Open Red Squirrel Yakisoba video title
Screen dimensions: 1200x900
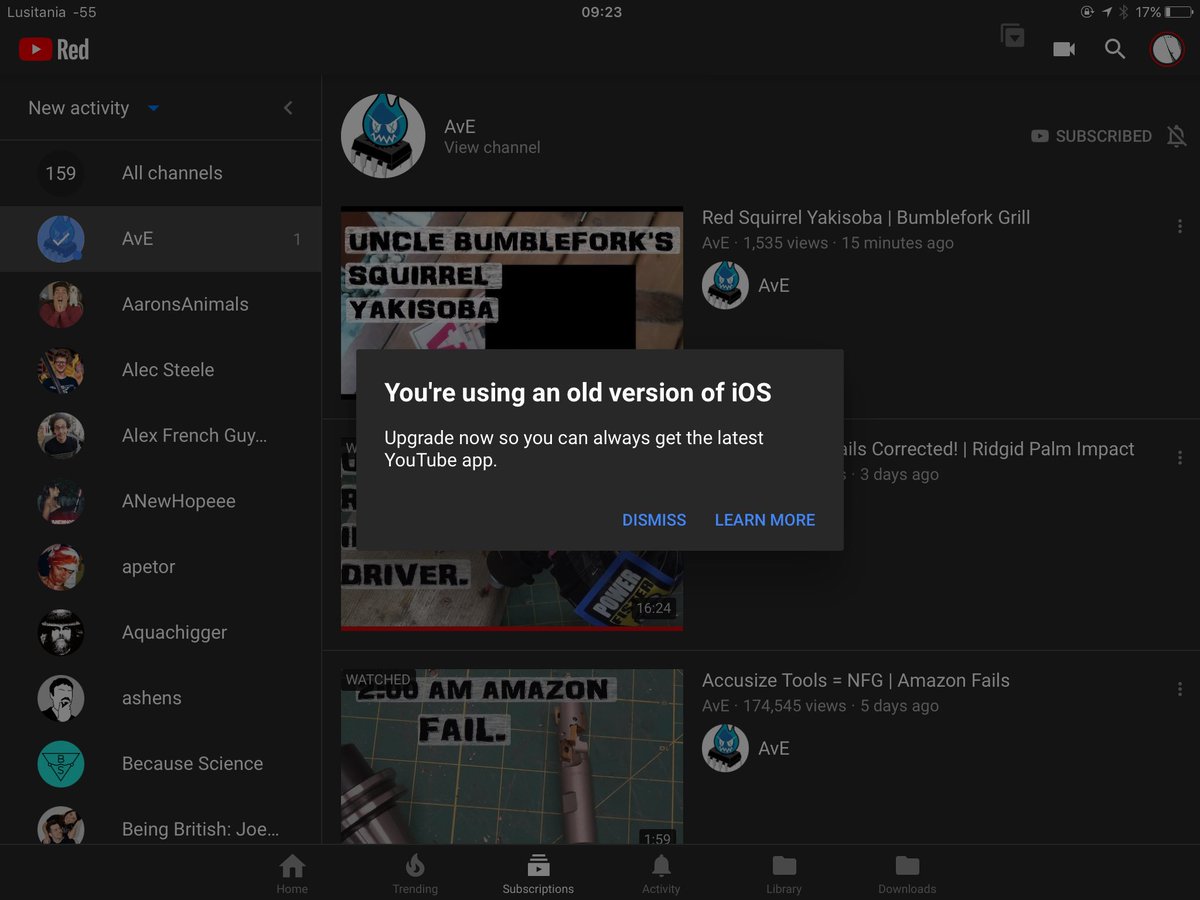click(866, 217)
